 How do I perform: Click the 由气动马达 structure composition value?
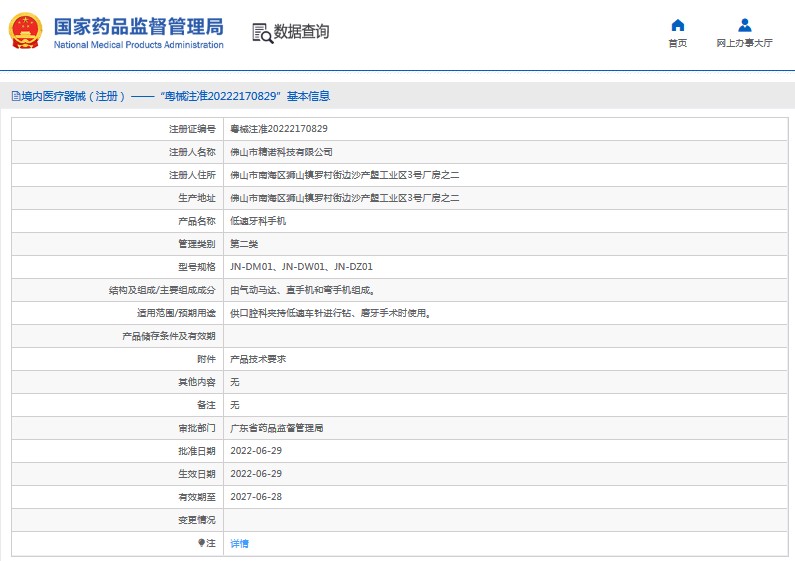point(303,290)
